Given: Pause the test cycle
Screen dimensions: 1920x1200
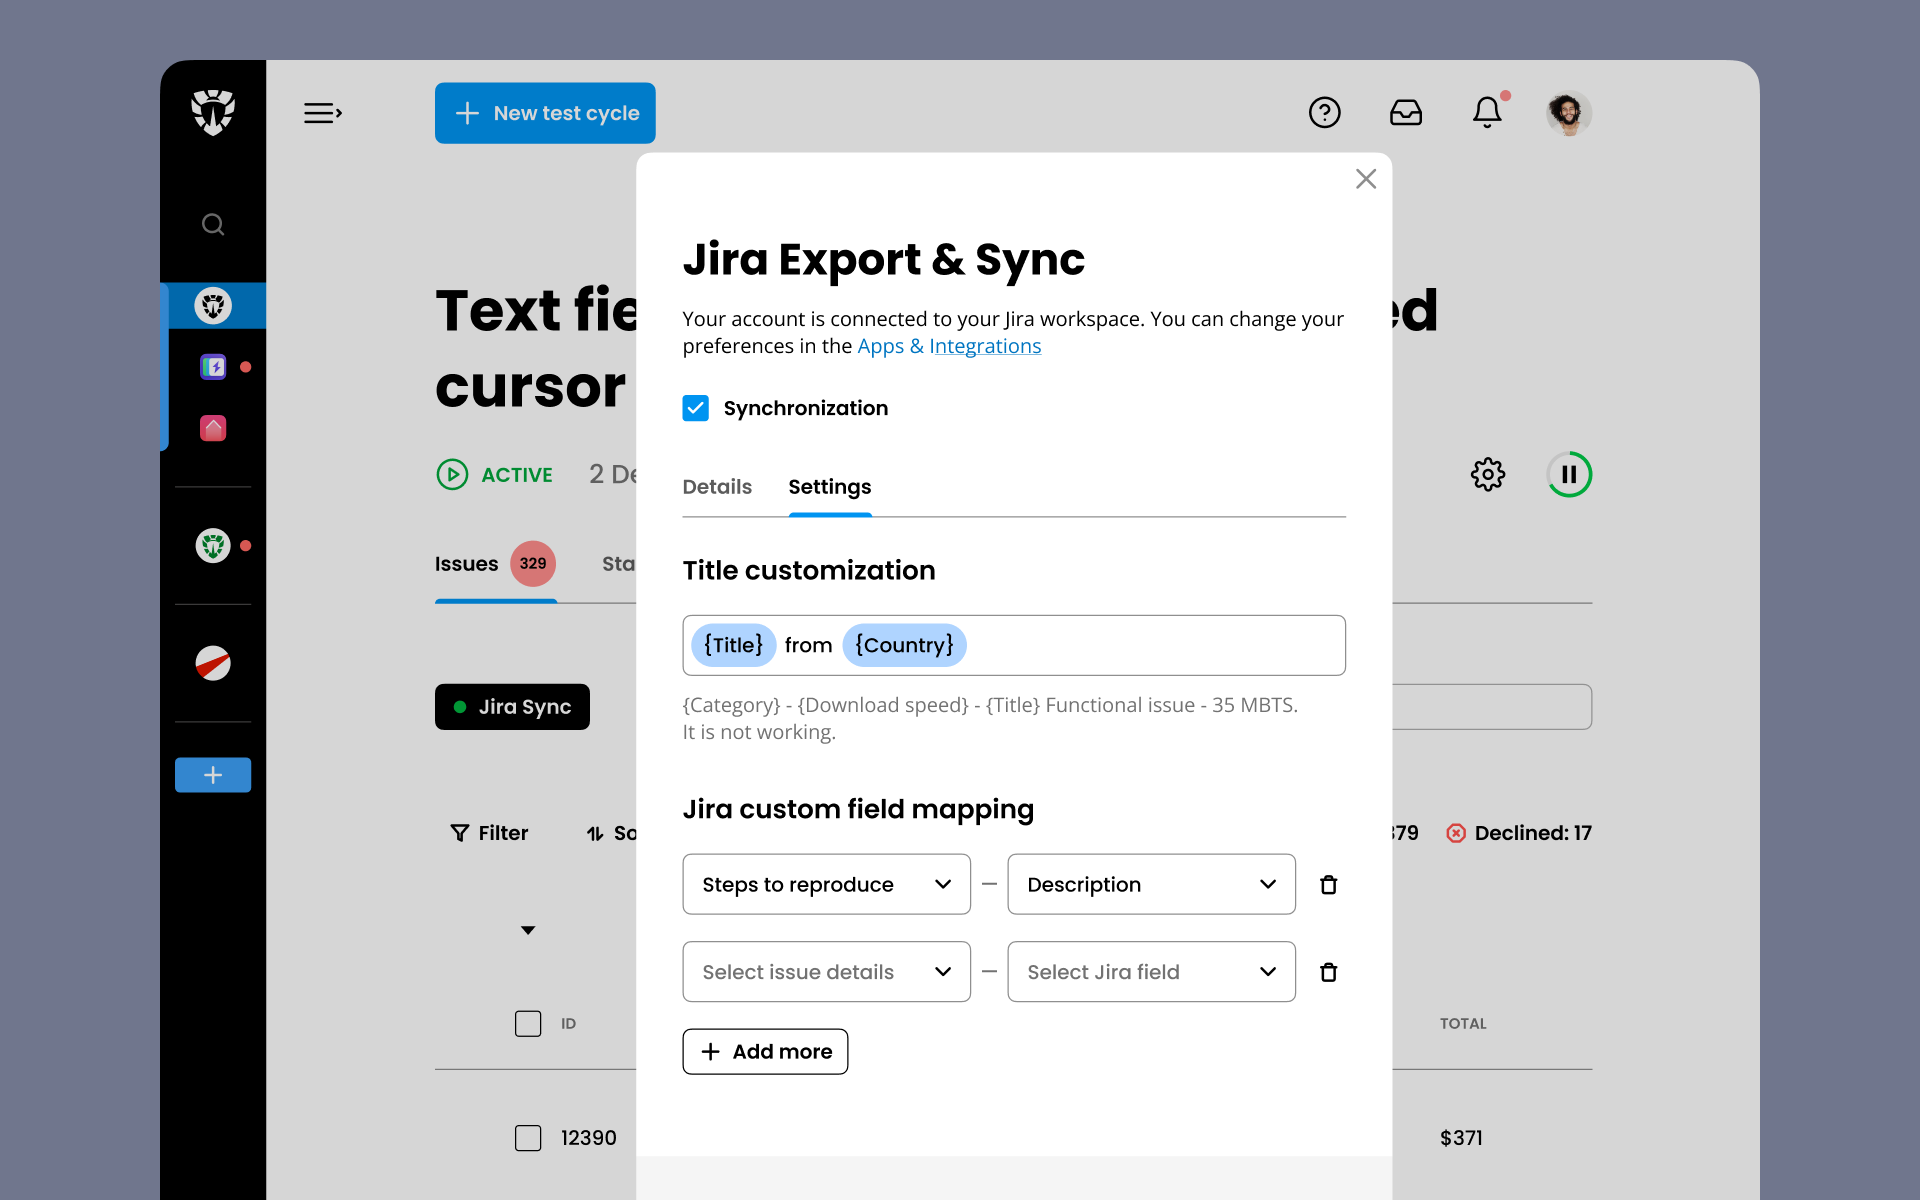Looking at the screenshot, I should point(1569,474).
